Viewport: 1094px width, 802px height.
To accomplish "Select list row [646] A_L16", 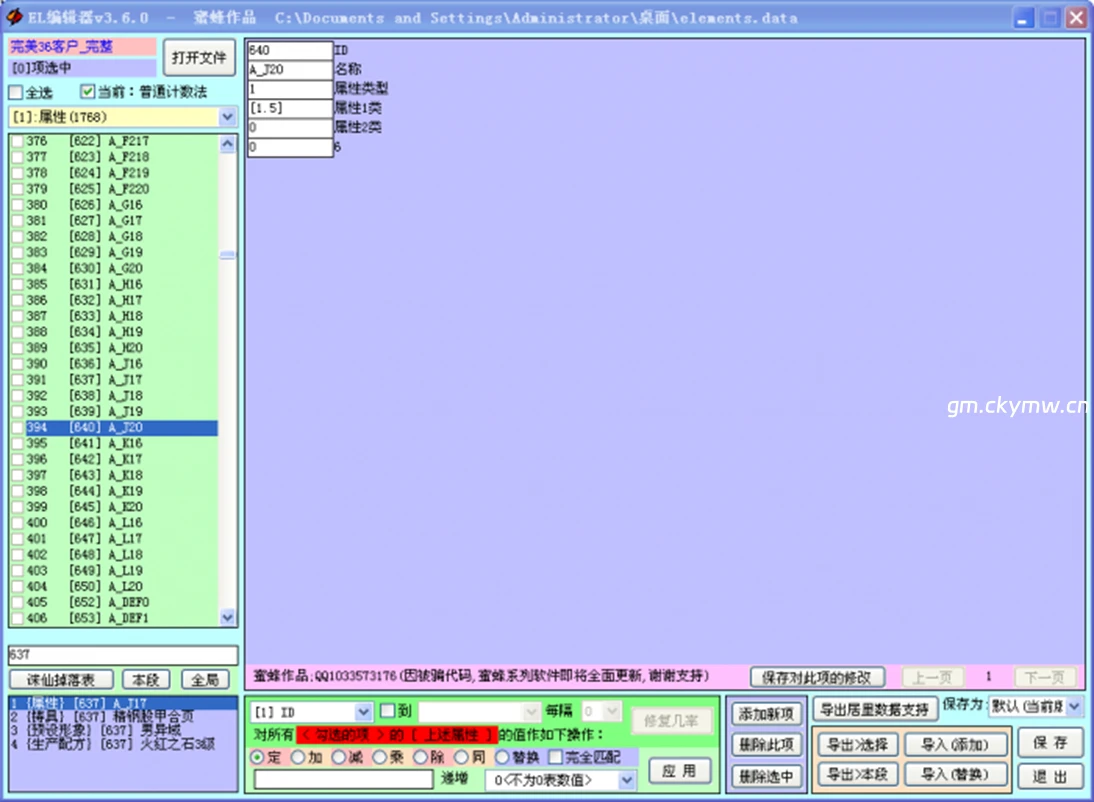I will point(121,523).
